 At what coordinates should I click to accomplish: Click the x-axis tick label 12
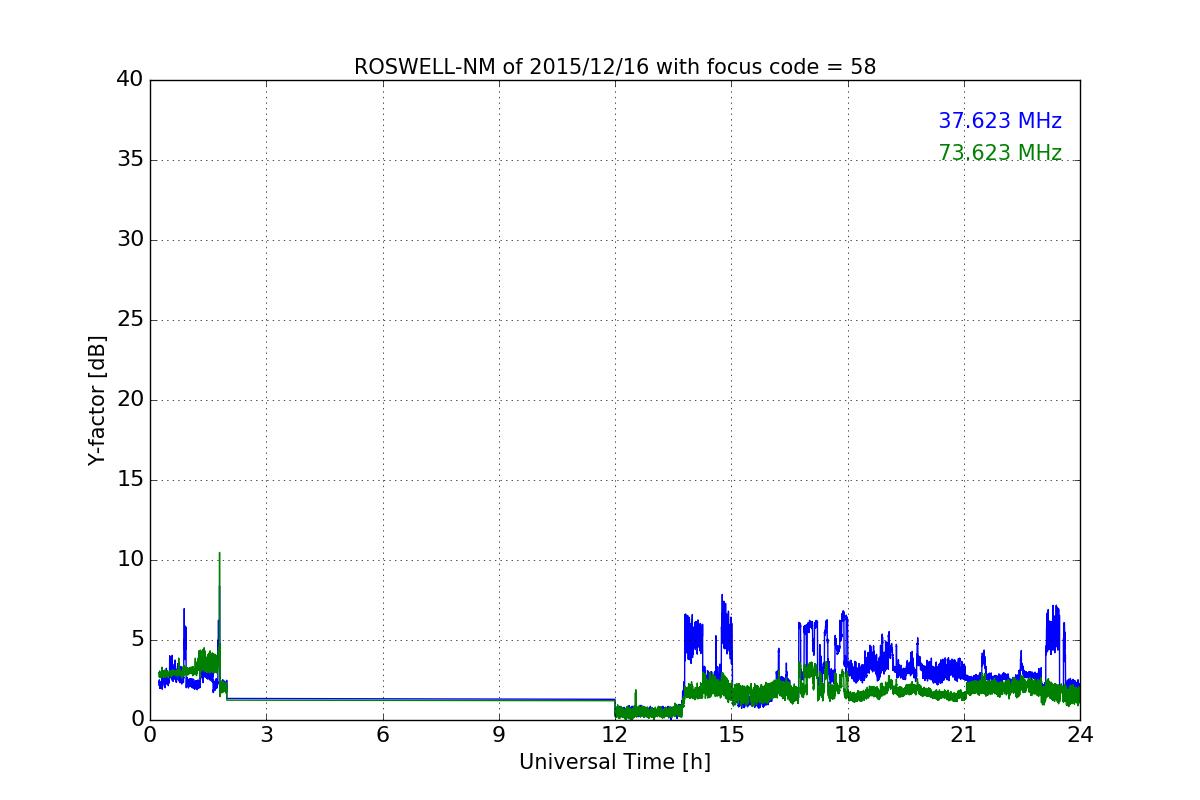615,735
